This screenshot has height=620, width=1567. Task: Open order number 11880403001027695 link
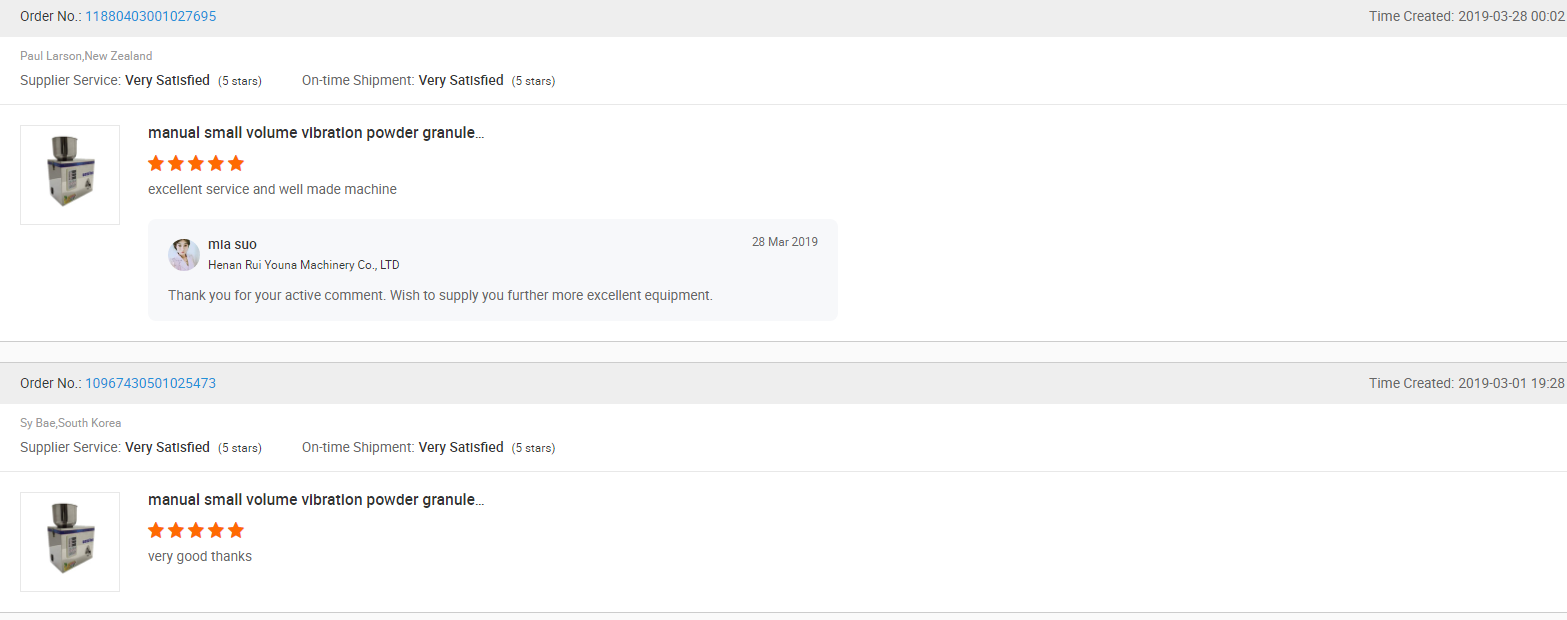click(x=150, y=16)
